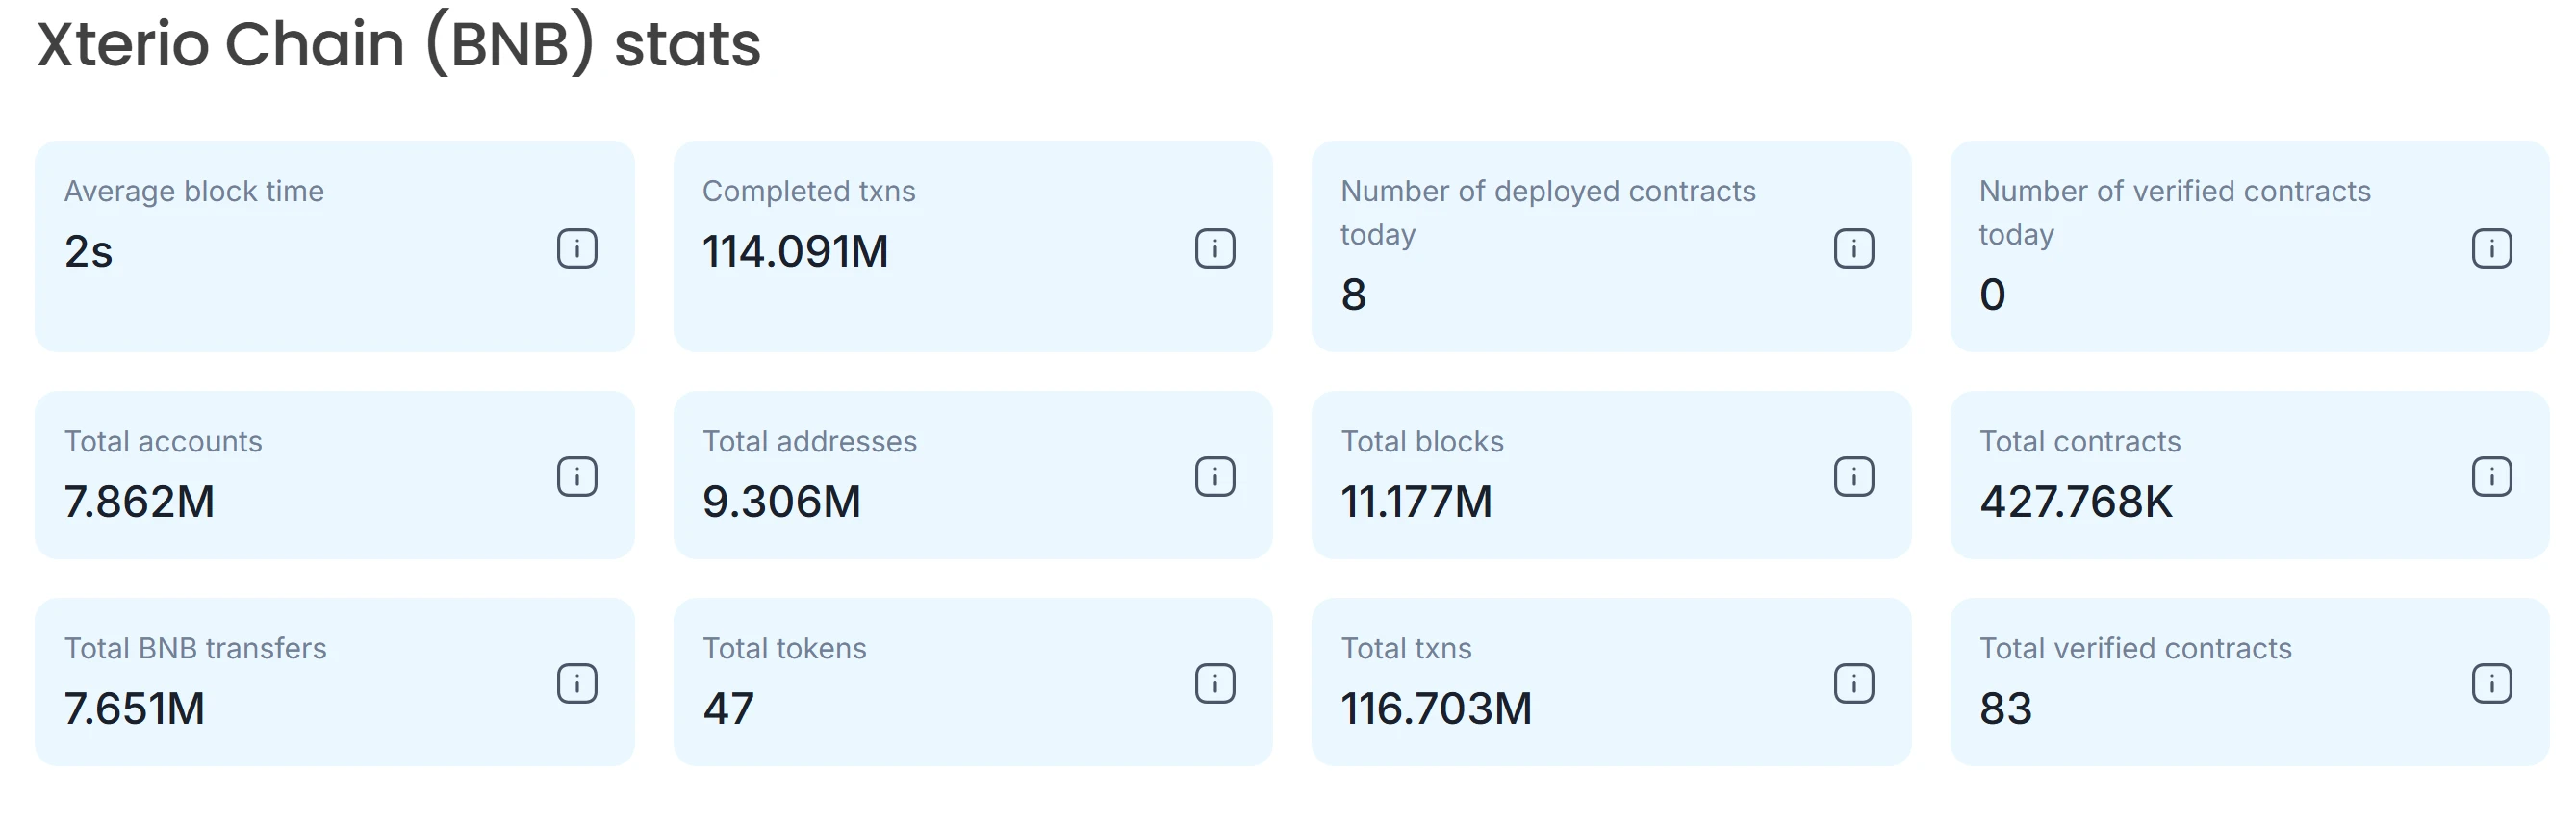Click Total verified contracts info icon
This screenshot has height=825, width=2576.
(x=2491, y=684)
